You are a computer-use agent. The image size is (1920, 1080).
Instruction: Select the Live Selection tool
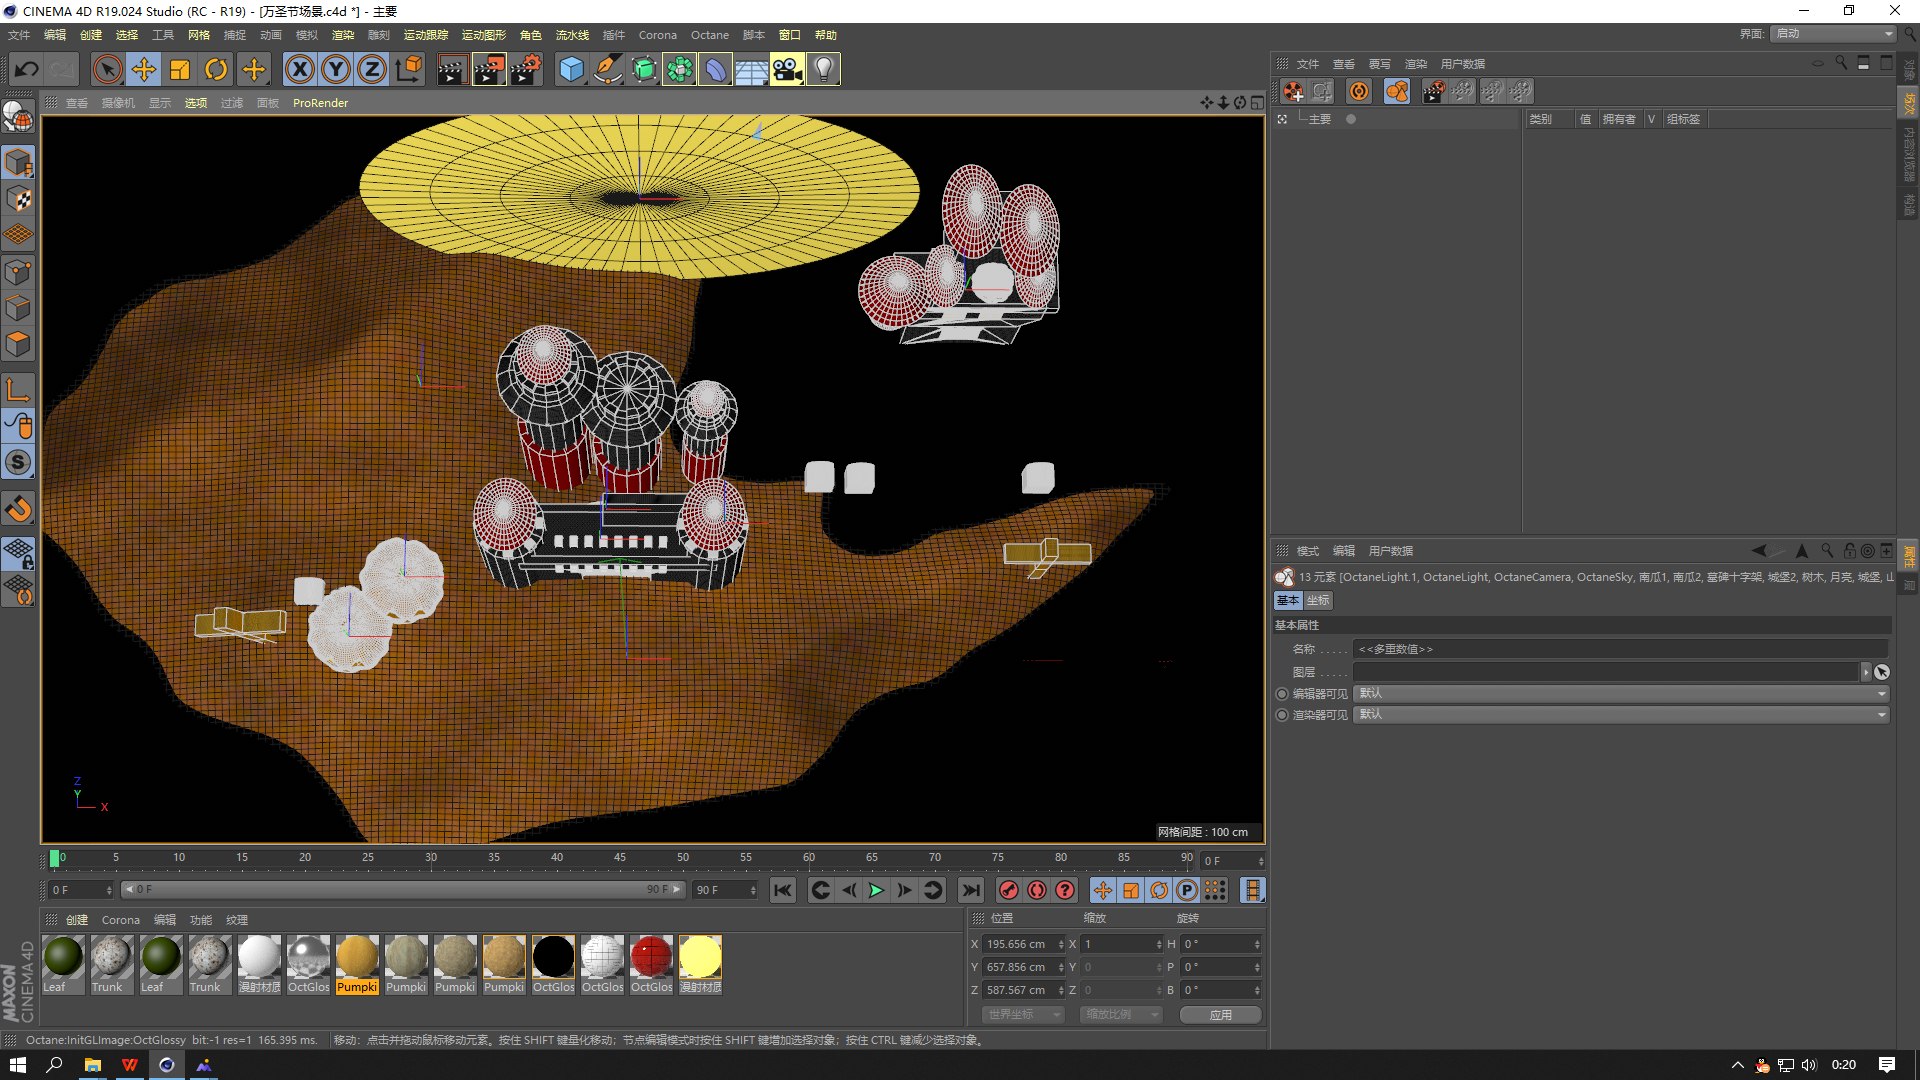[107, 69]
